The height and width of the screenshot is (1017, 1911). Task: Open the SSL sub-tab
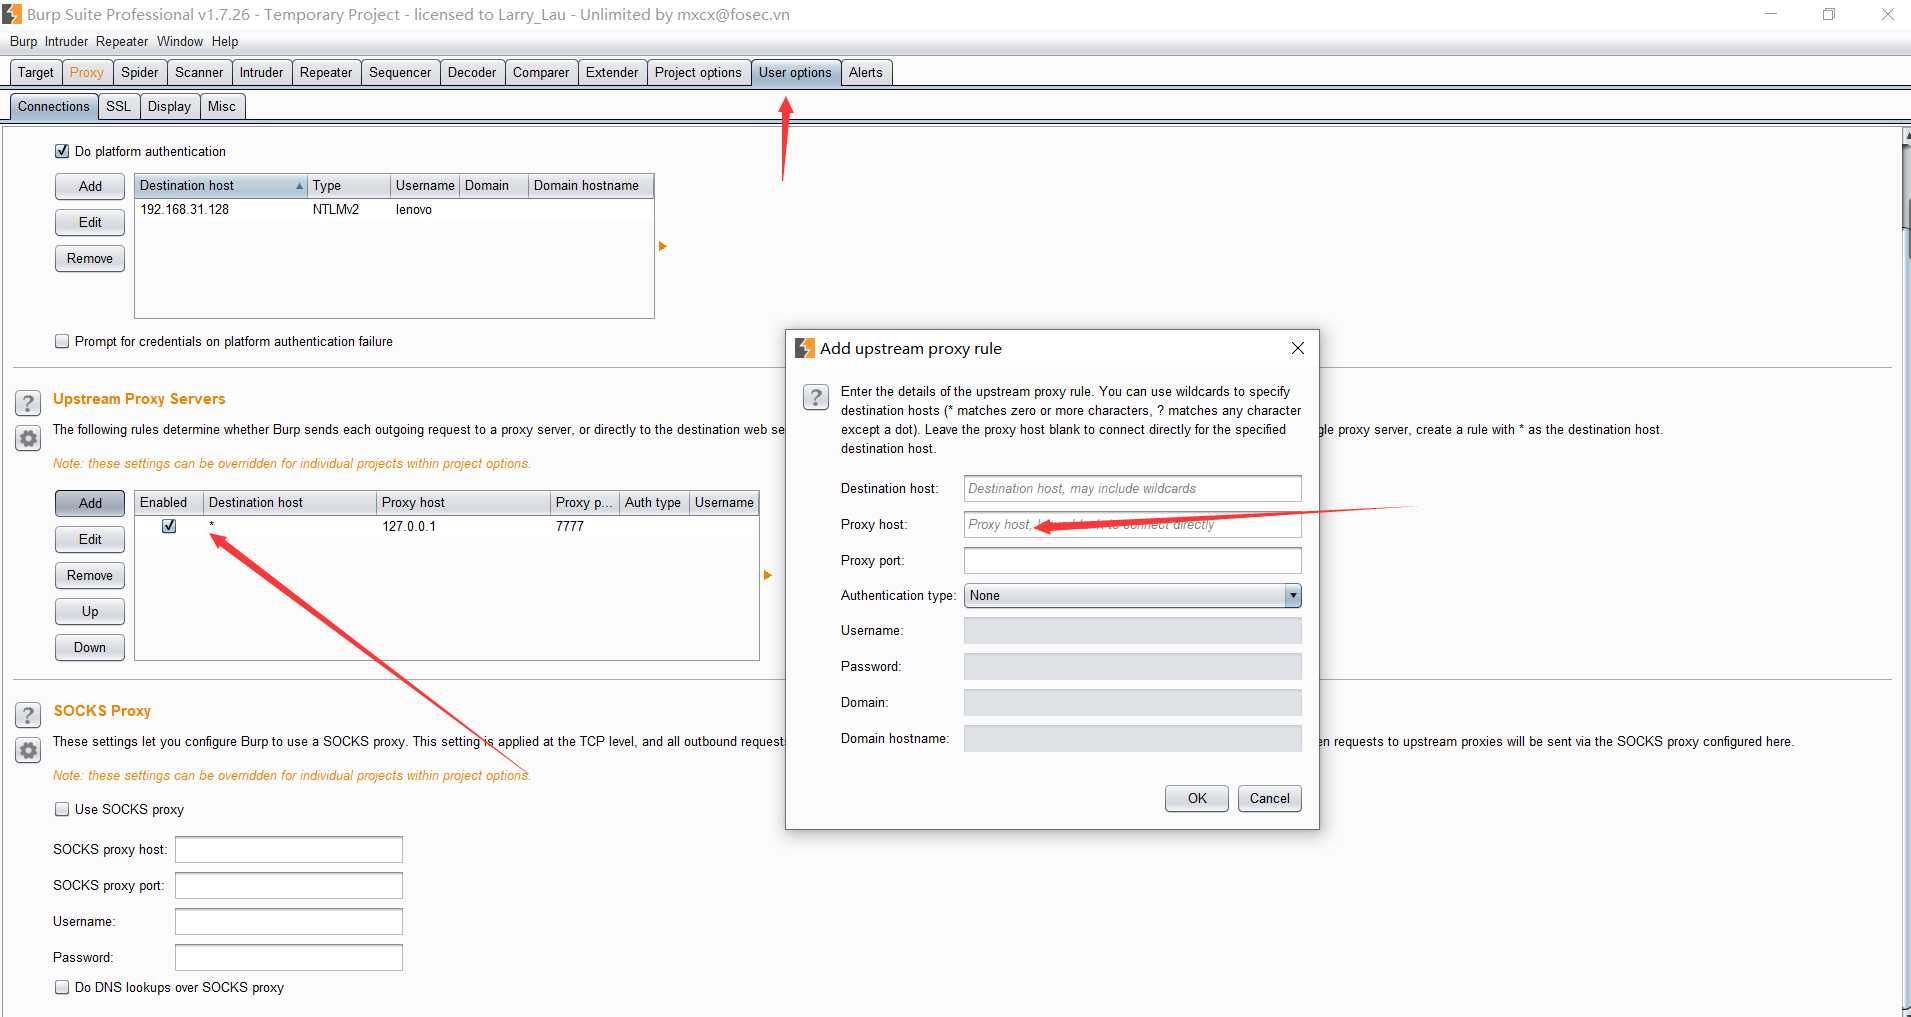tap(119, 106)
